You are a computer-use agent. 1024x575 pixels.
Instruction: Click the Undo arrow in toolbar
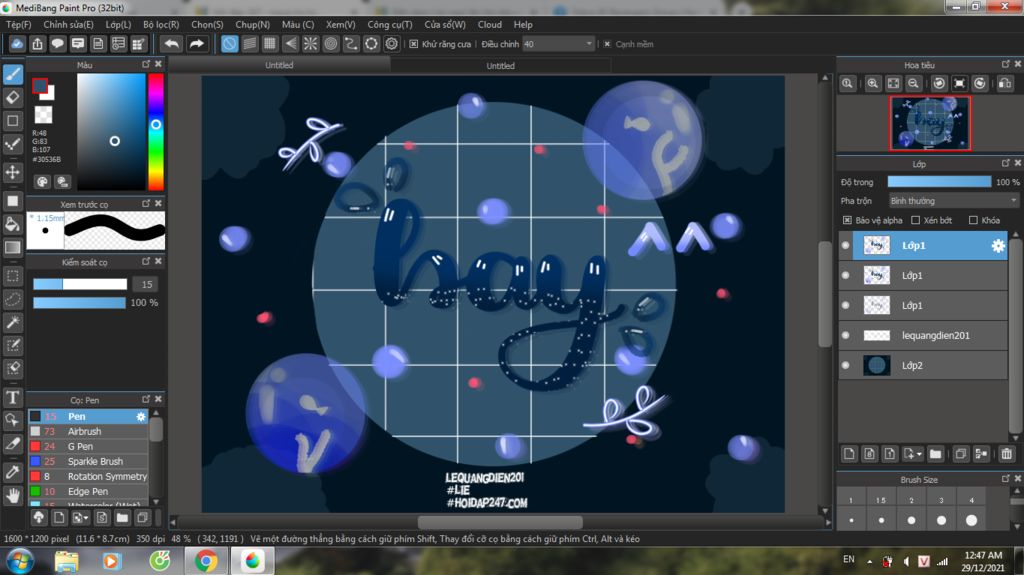(x=172, y=44)
